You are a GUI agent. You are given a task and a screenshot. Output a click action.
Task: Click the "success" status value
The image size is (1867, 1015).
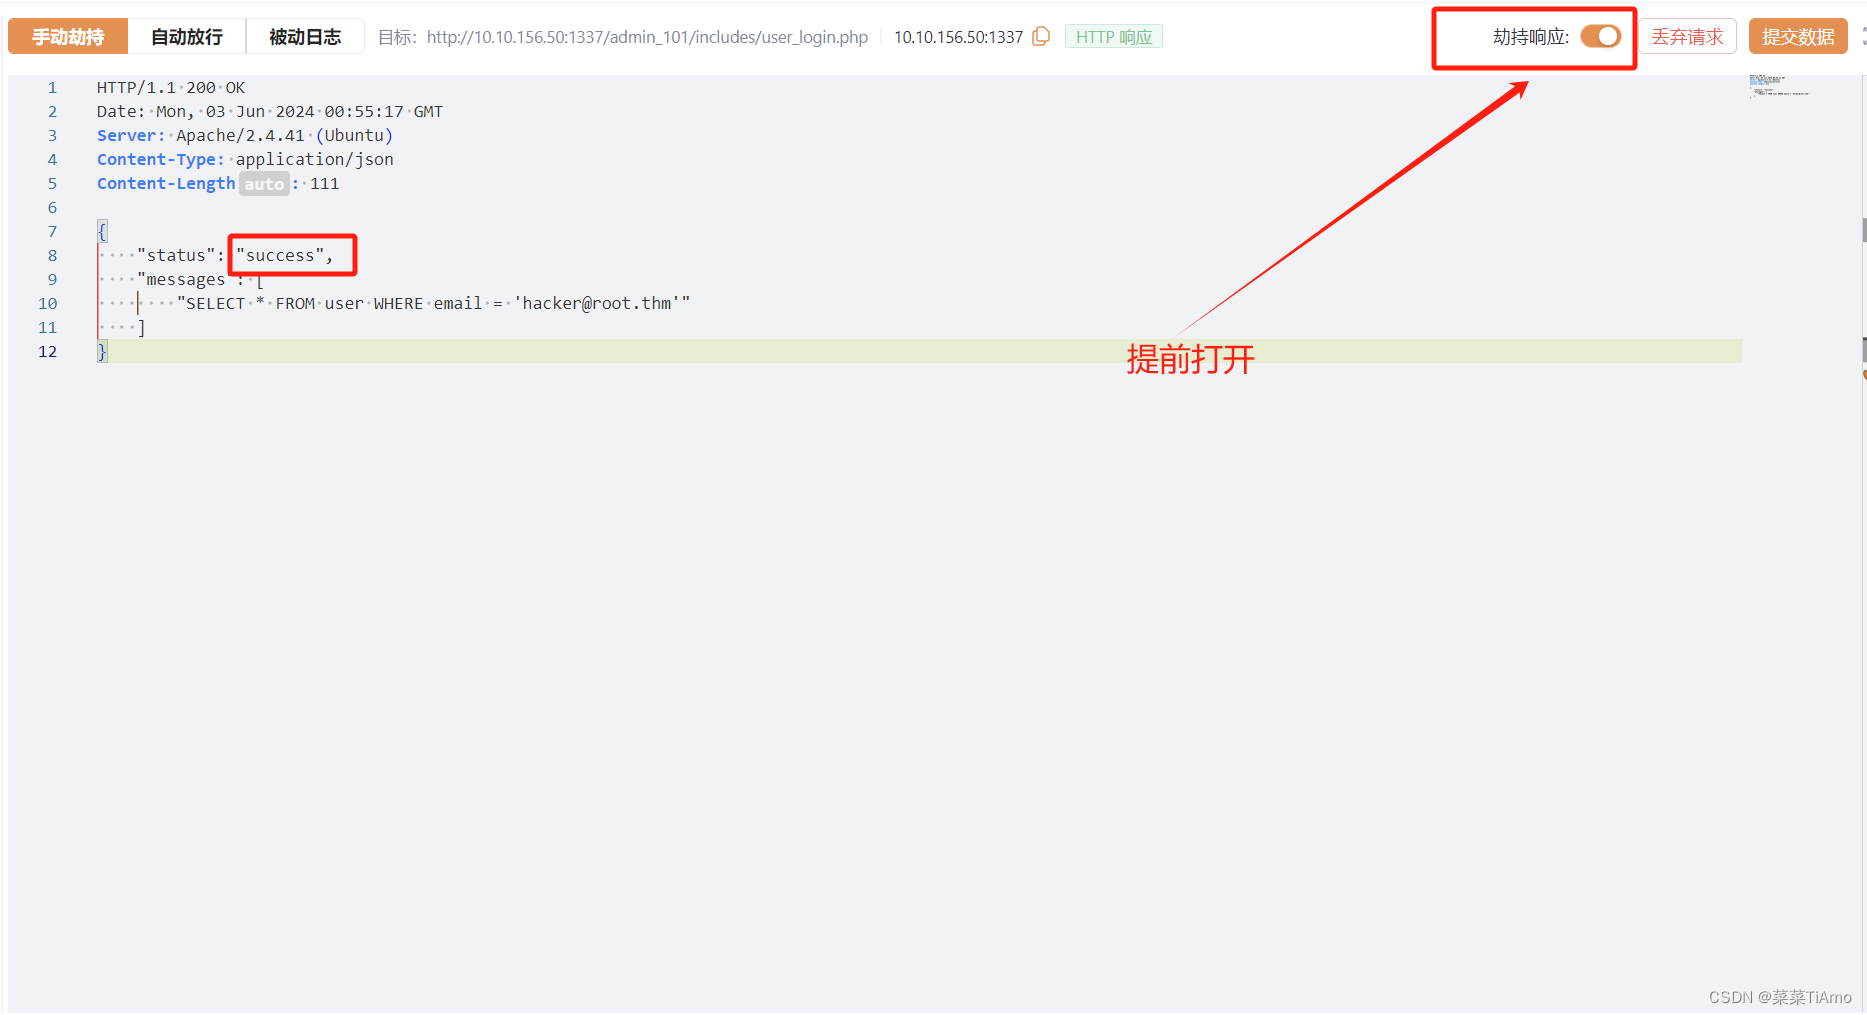pos(280,256)
